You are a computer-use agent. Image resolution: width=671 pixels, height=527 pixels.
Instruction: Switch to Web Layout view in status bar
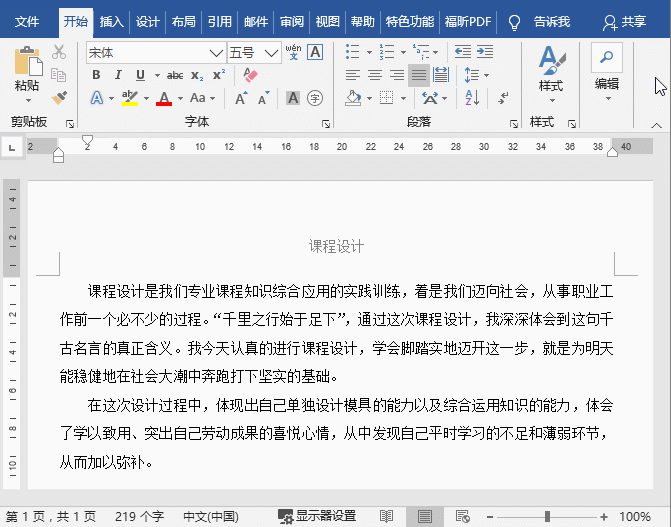[463, 516]
